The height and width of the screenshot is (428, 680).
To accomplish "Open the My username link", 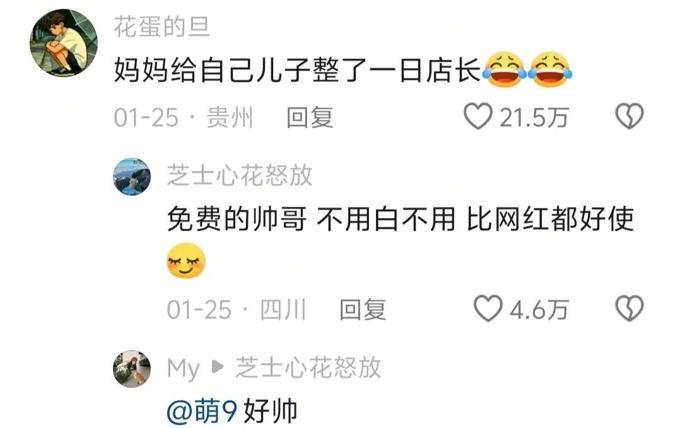I will pyautogui.click(x=183, y=369).
